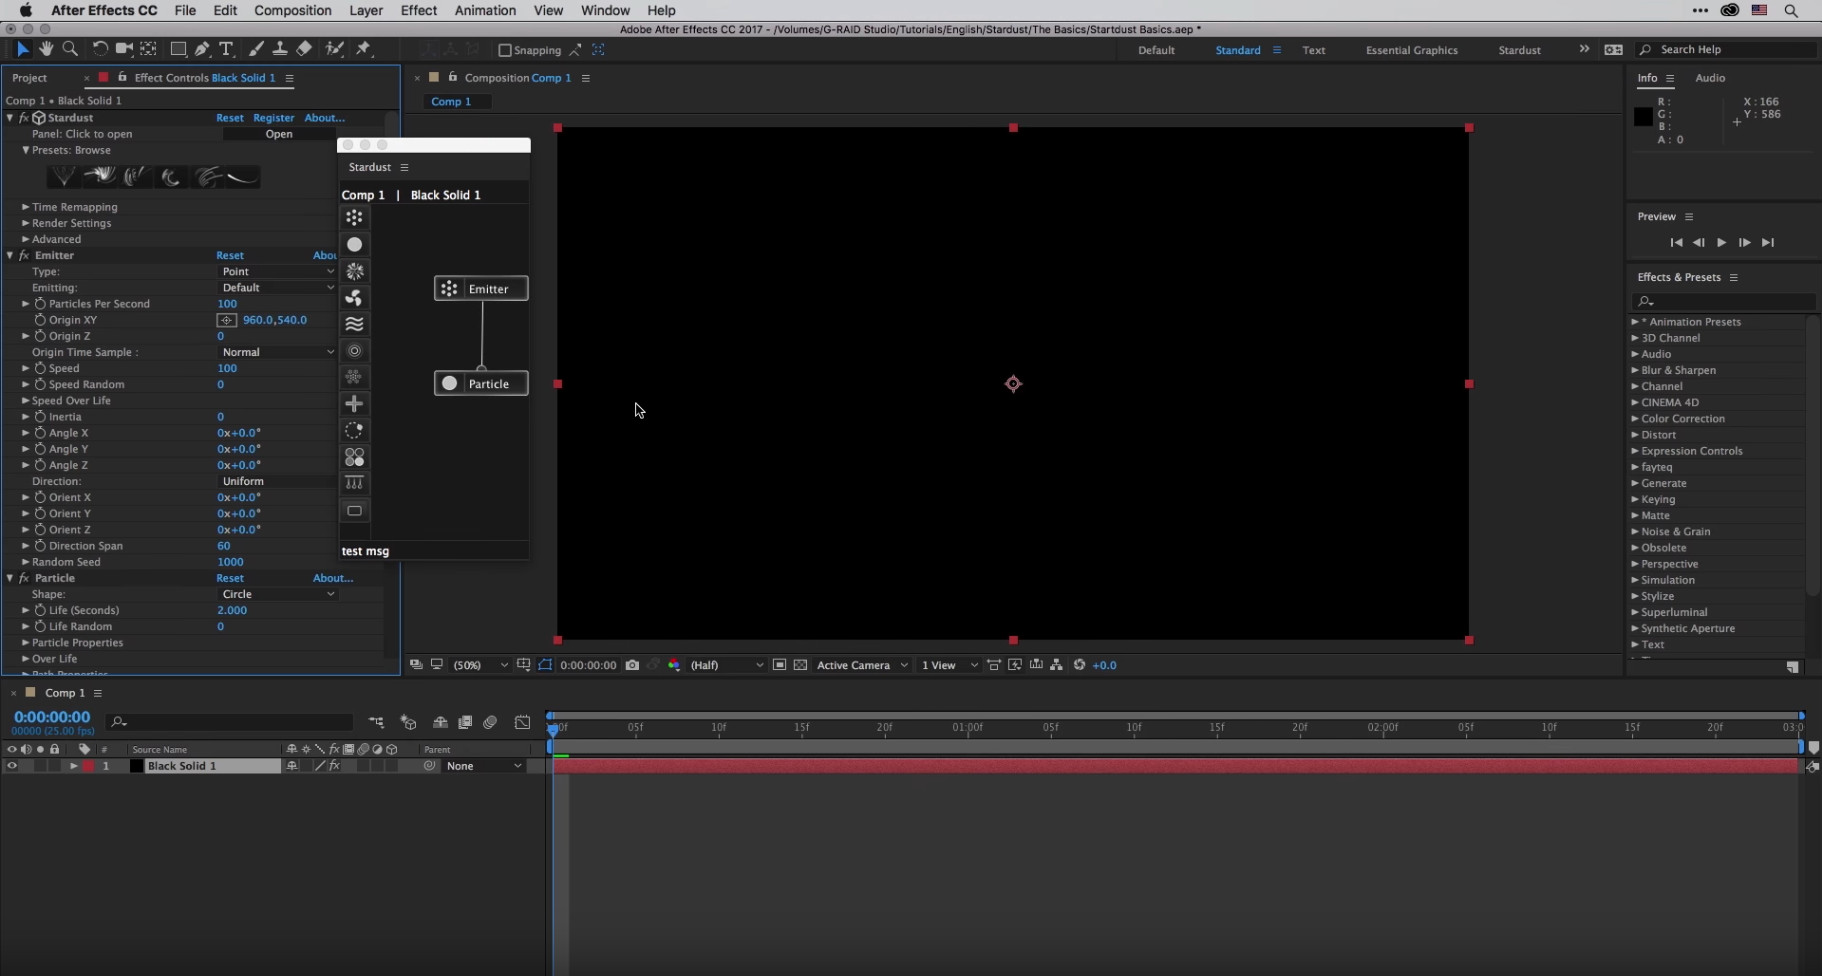
Task: Select the Eraser tool
Action: click(x=304, y=49)
